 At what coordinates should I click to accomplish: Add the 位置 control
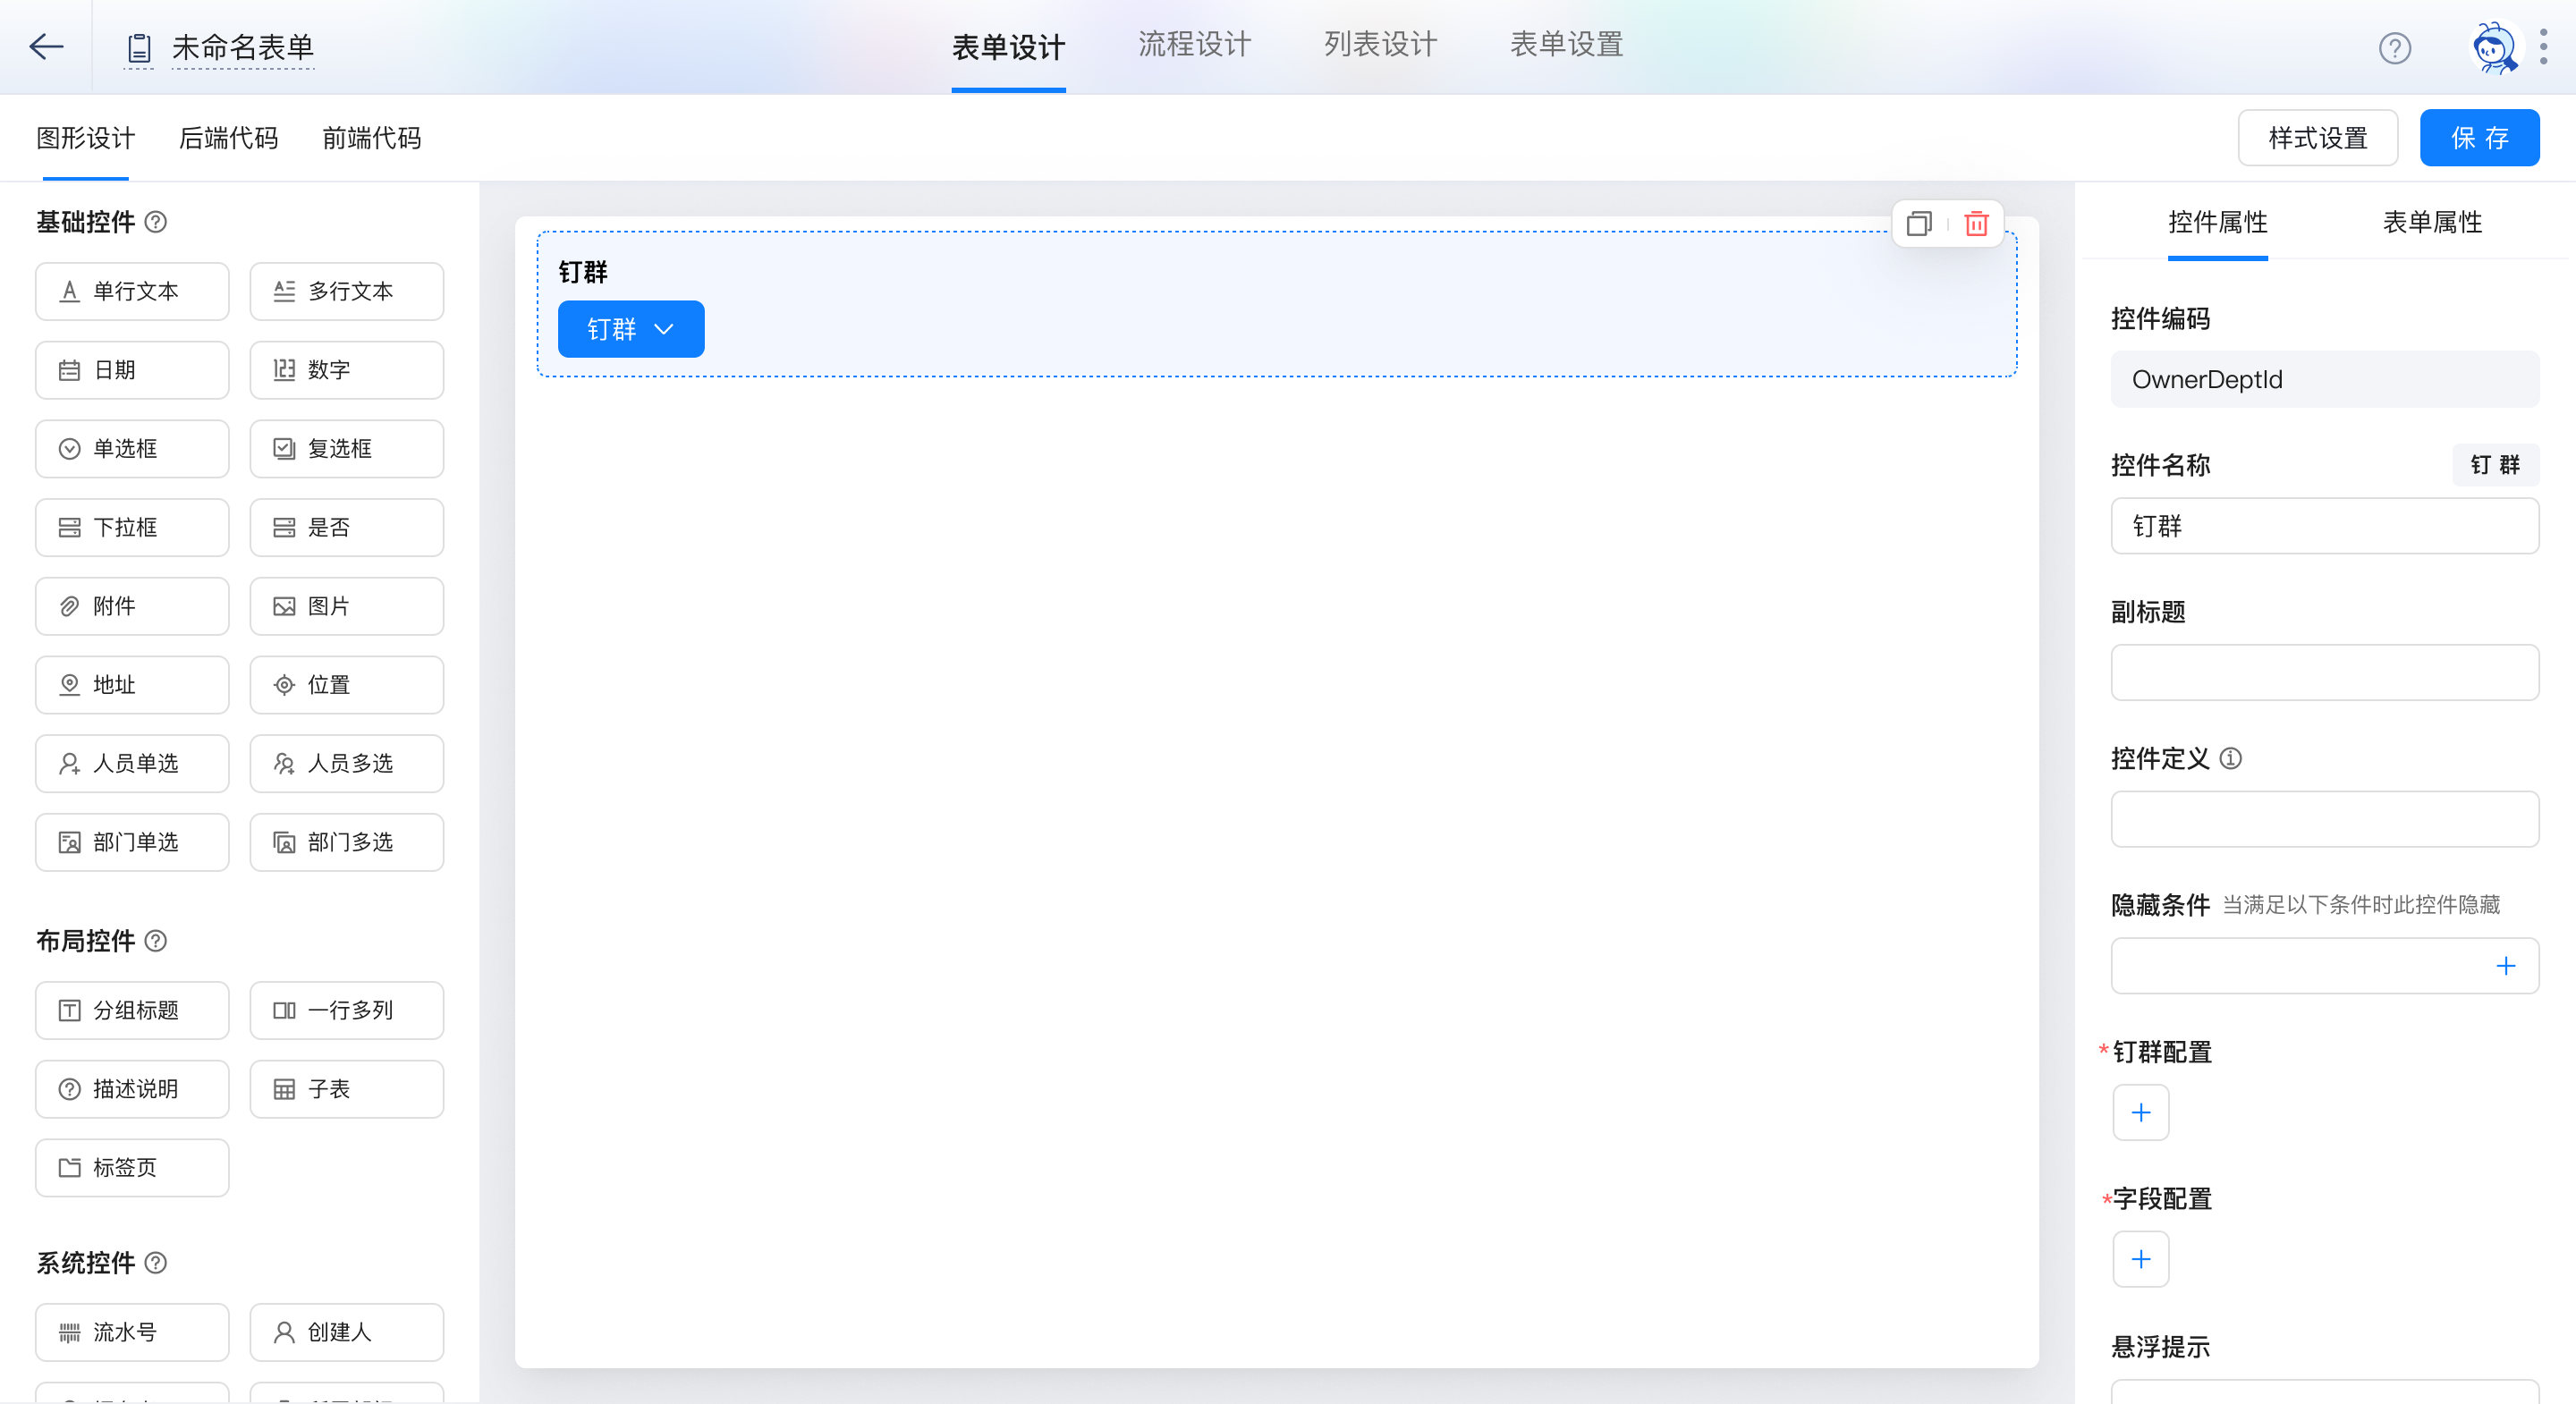tap(346, 685)
